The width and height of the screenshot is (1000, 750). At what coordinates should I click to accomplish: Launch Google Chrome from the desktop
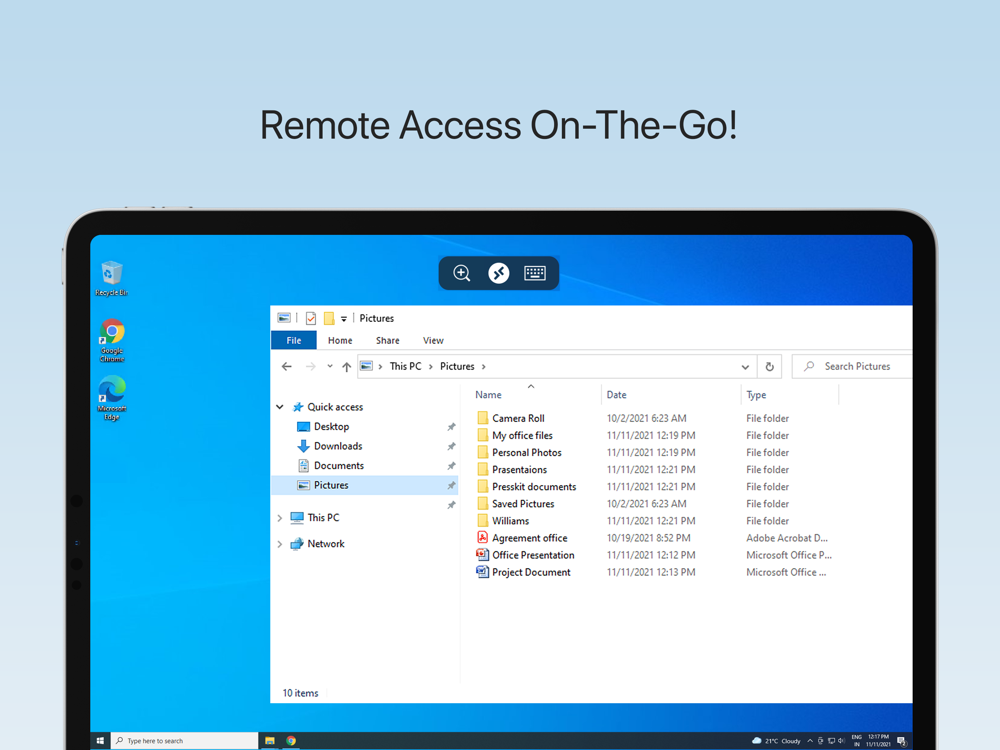pos(112,340)
